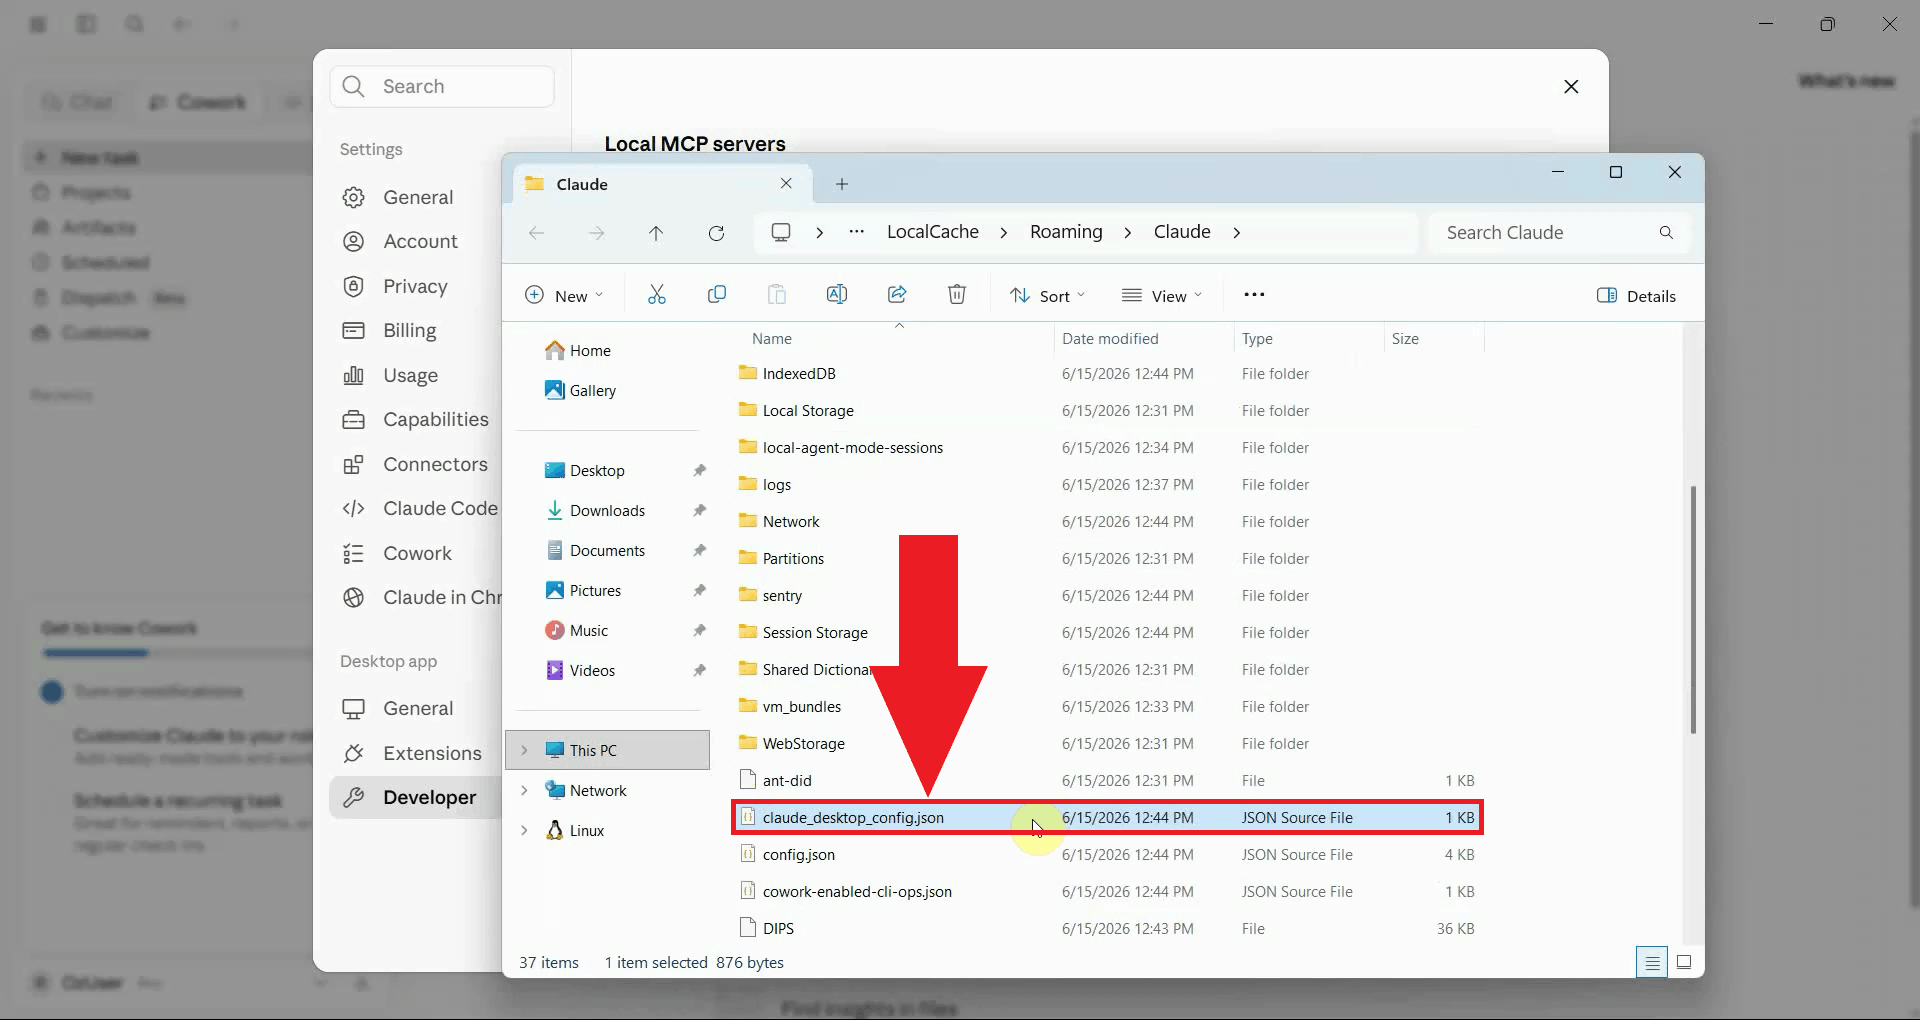Image resolution: width=1920 pixels, height=1020 pixels.
Task: Navigate to Roaming in the address bar
Action: coord(1066,232)
